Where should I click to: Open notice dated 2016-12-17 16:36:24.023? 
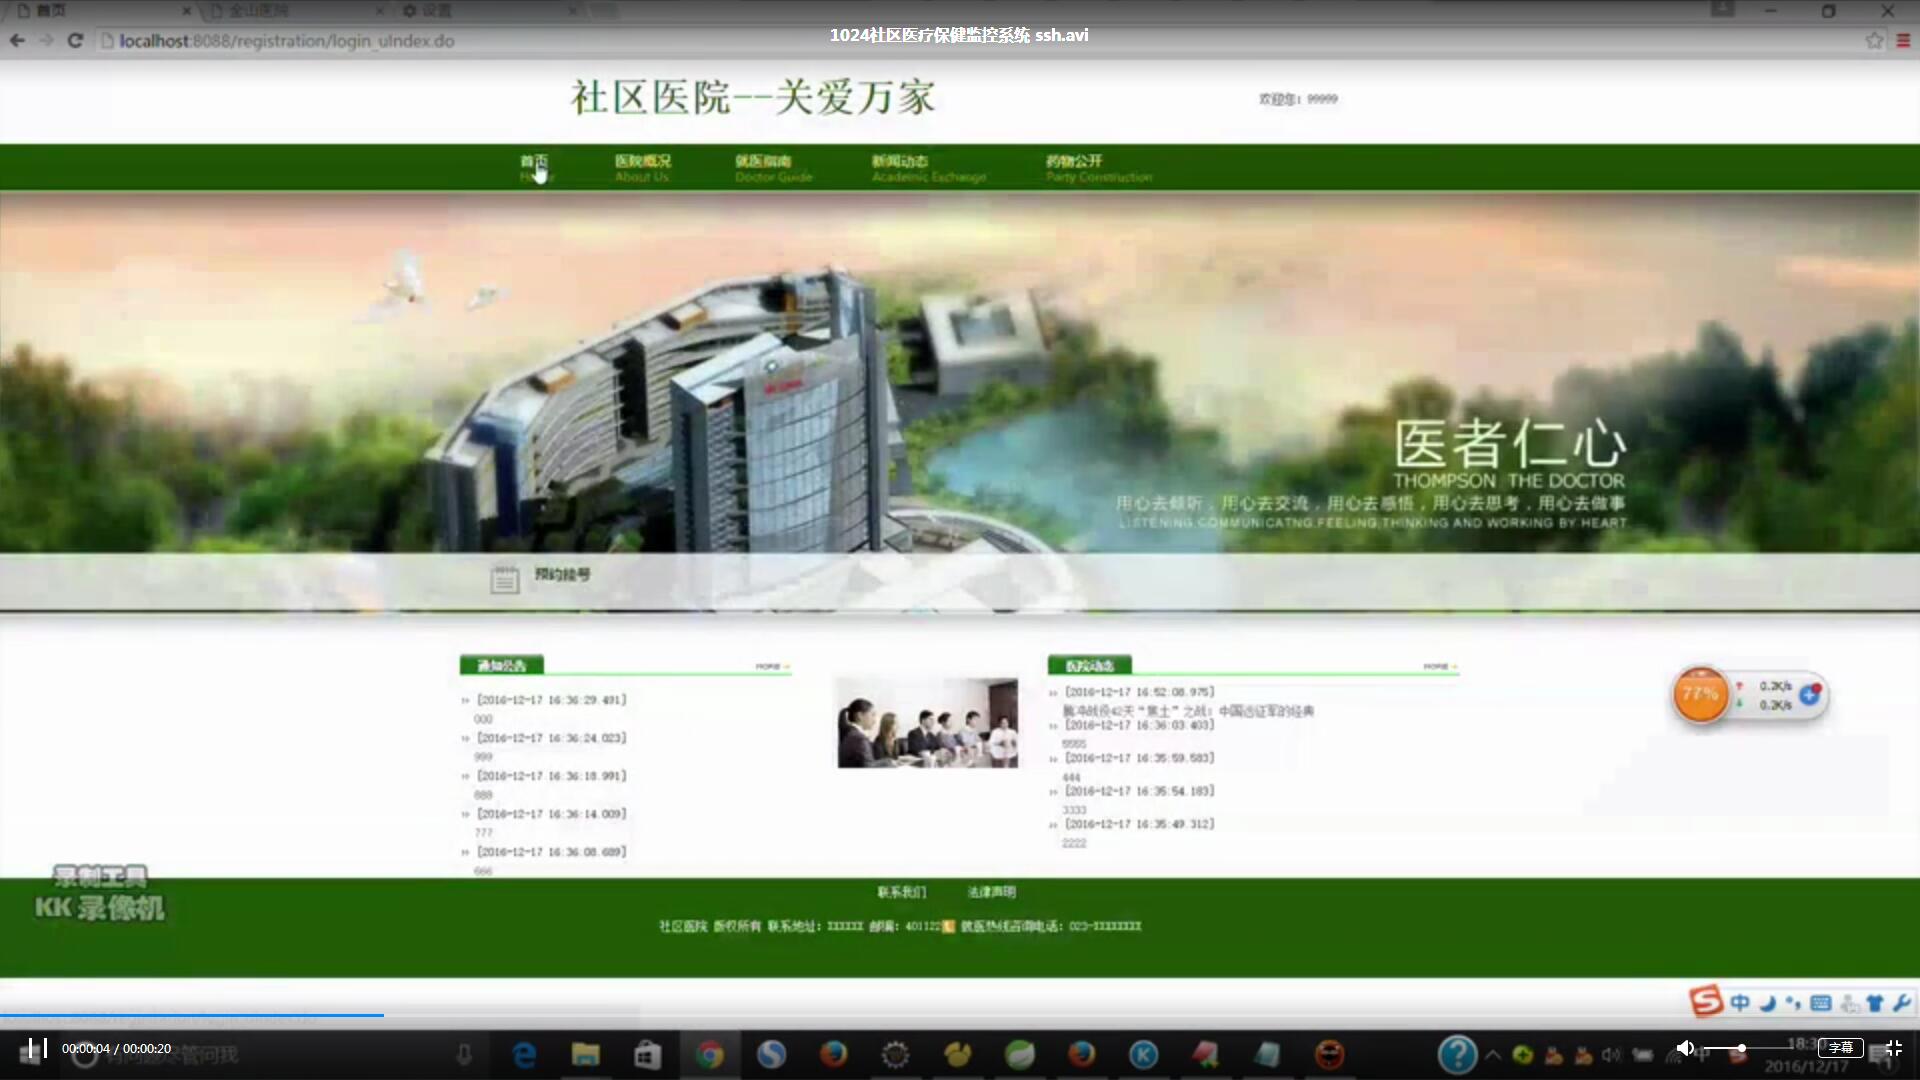(x=551, y=738)
